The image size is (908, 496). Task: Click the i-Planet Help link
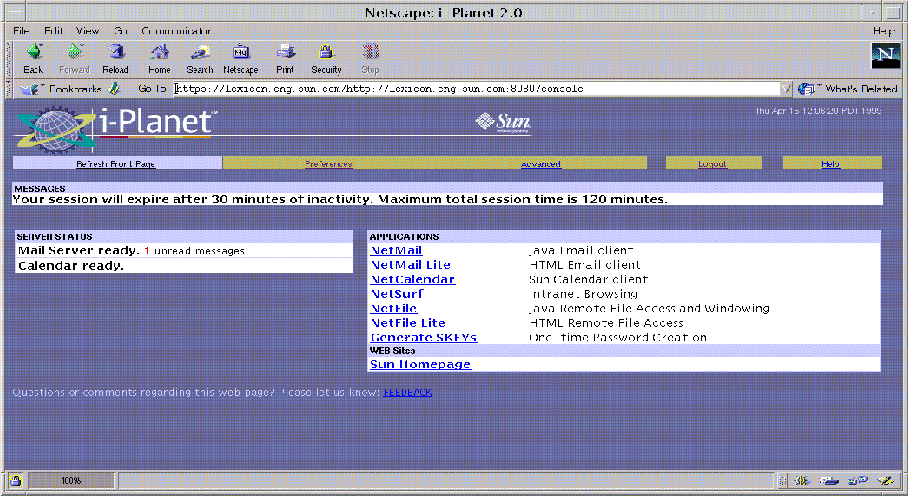(830, 164)
